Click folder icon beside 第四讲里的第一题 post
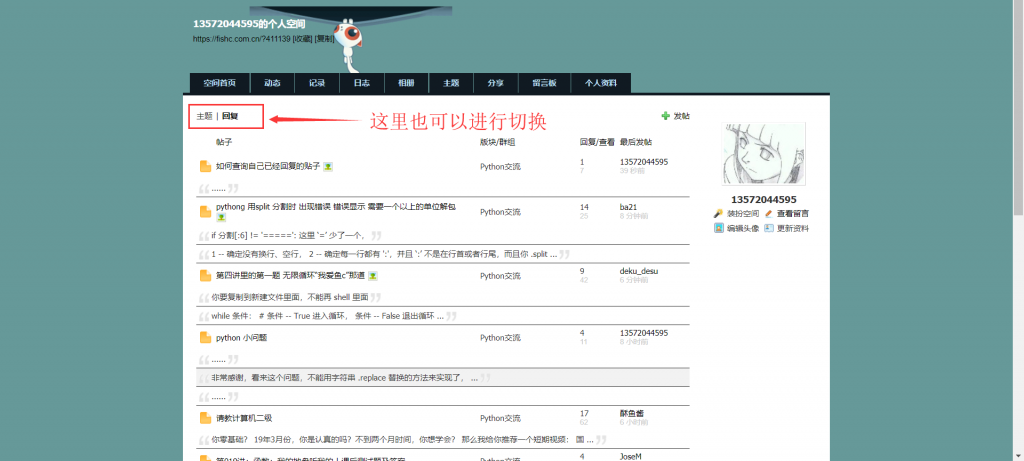 click(205, 276)
